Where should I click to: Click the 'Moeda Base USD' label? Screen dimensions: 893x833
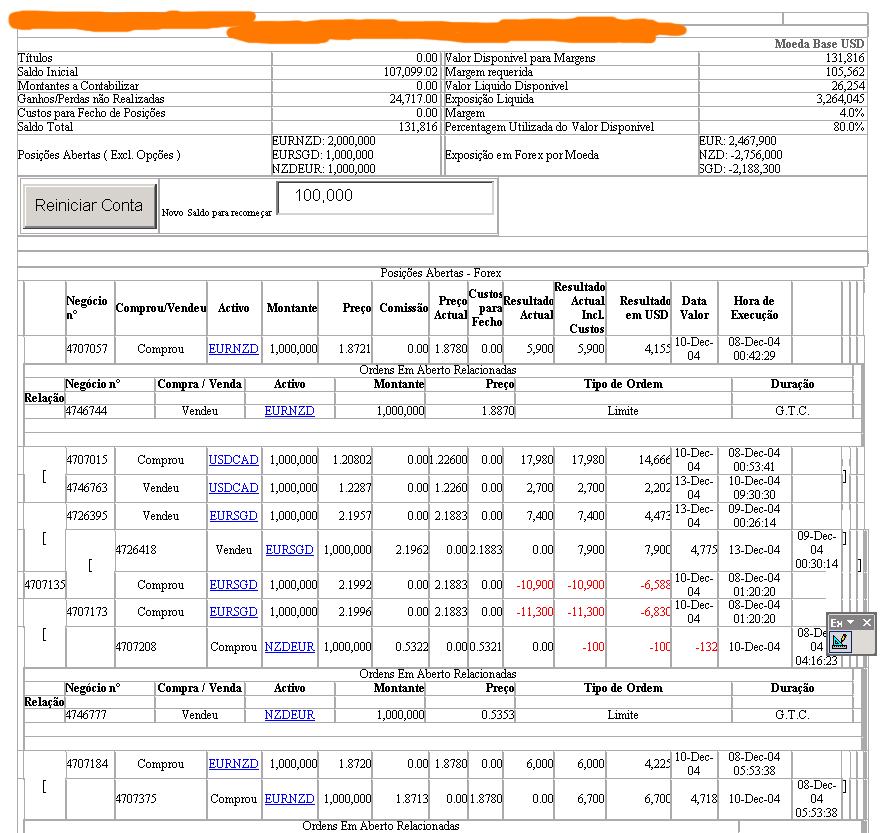(x=819, y=44)
